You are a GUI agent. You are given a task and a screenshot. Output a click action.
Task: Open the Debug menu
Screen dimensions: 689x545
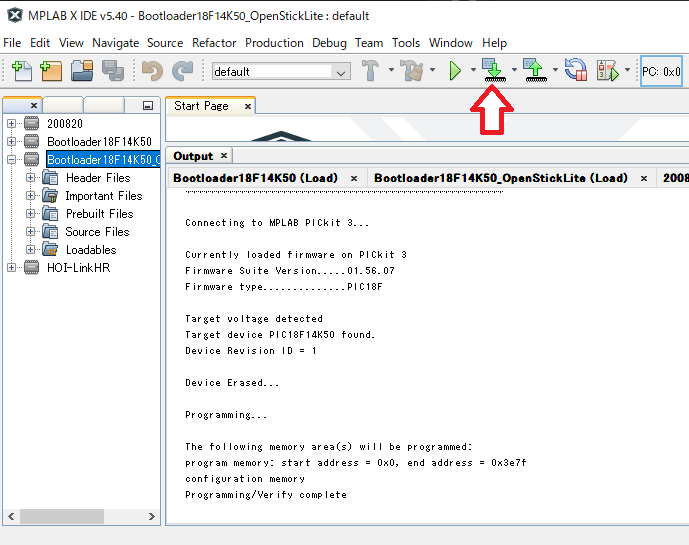point(329,43)
